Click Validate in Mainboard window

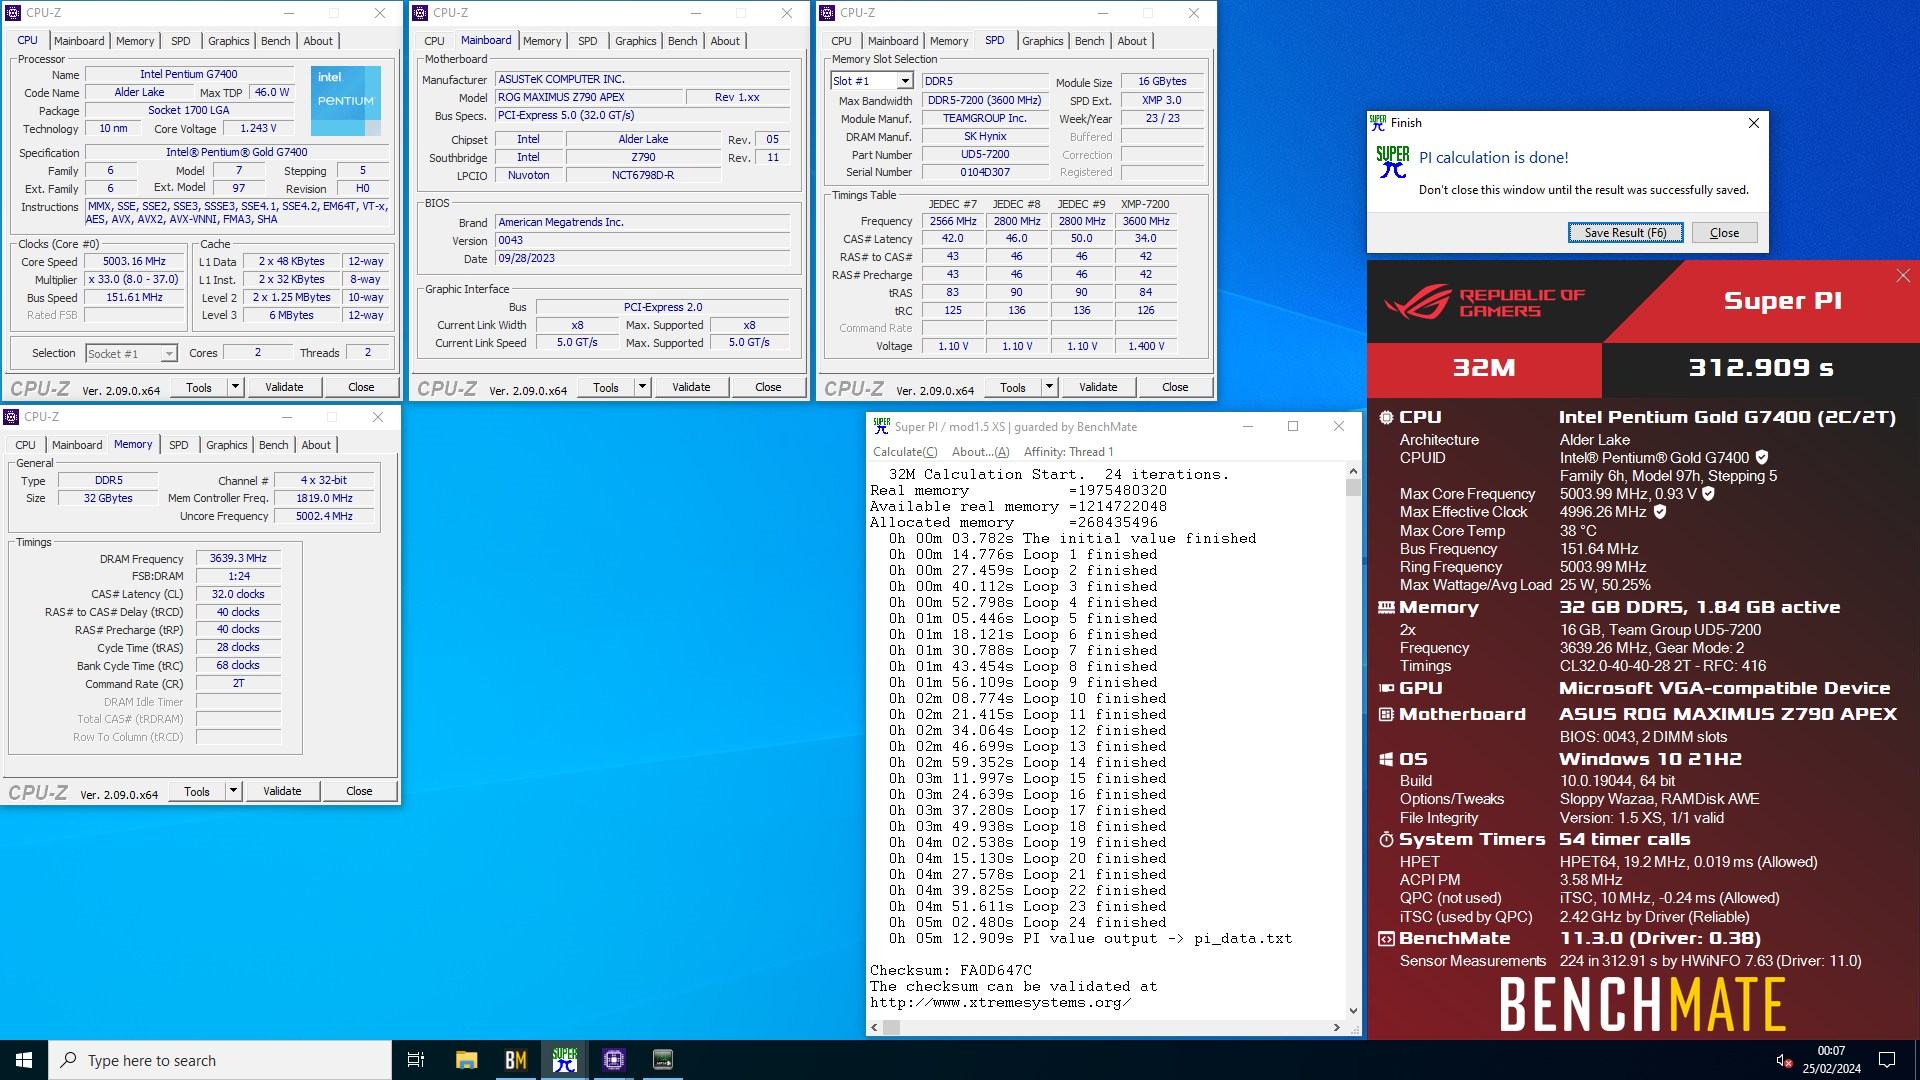point(691,387)
